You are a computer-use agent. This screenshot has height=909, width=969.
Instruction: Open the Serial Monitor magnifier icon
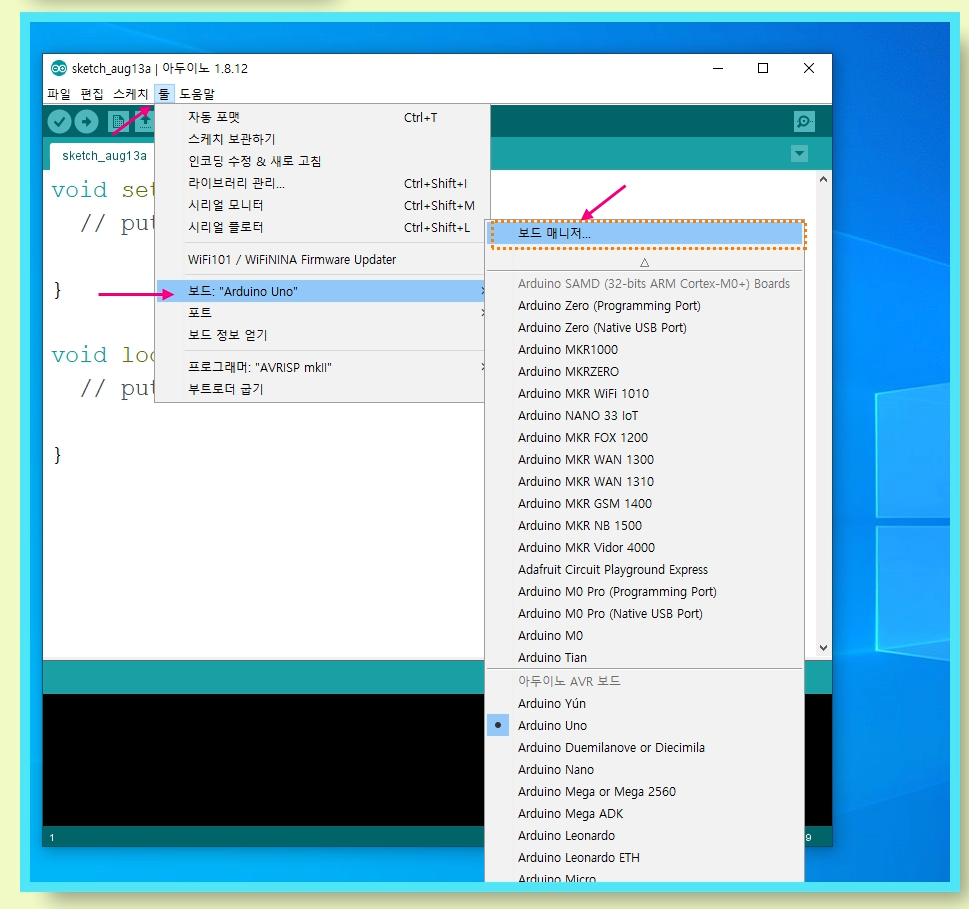pos(804,122)
